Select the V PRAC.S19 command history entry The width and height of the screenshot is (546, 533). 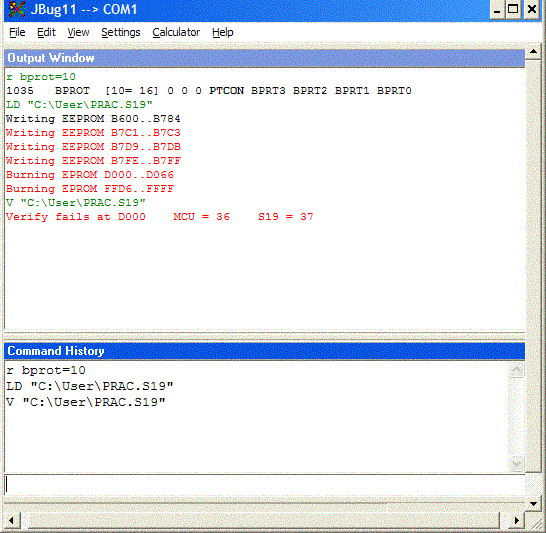pyautogui.click(x=86, y=402)
